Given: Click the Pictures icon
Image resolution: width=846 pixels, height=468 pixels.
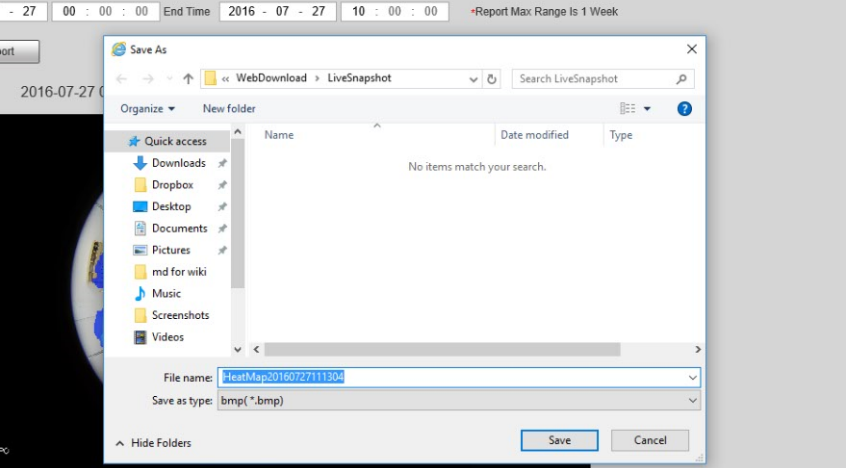Looking at the screenshot, I should point(140,250).
